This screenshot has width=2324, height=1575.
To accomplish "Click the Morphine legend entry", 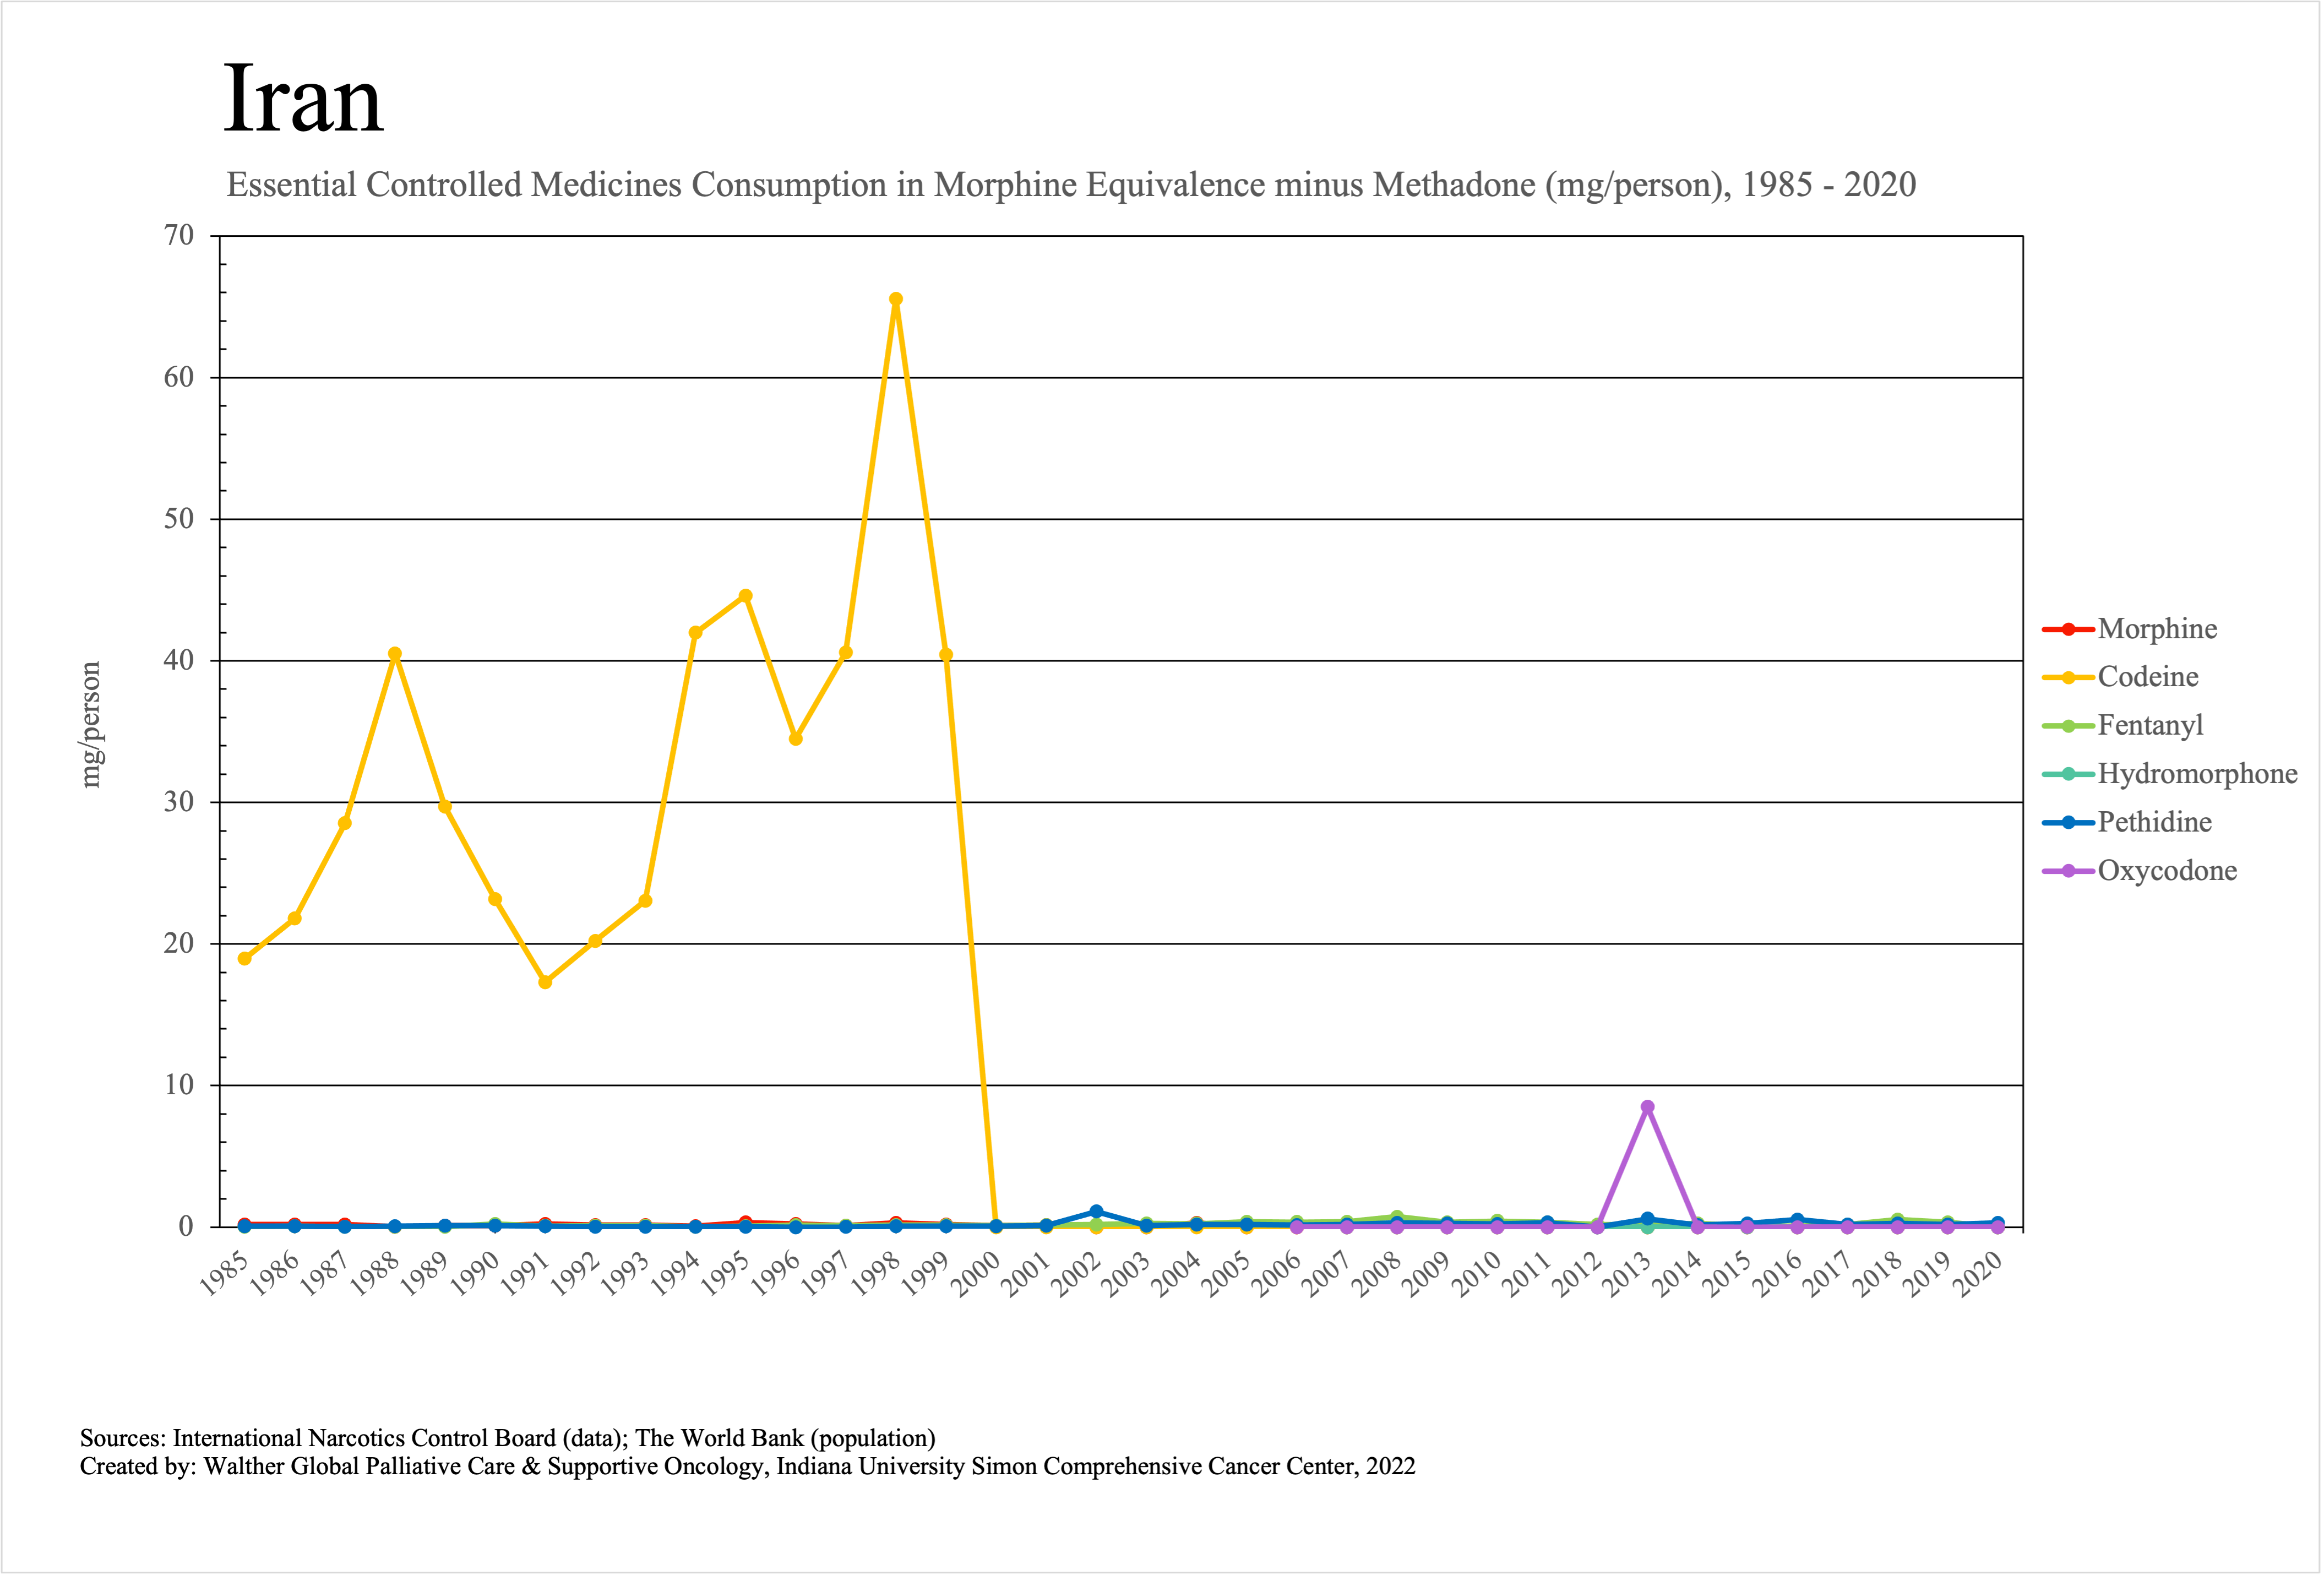I will (x=2156, y=629).
